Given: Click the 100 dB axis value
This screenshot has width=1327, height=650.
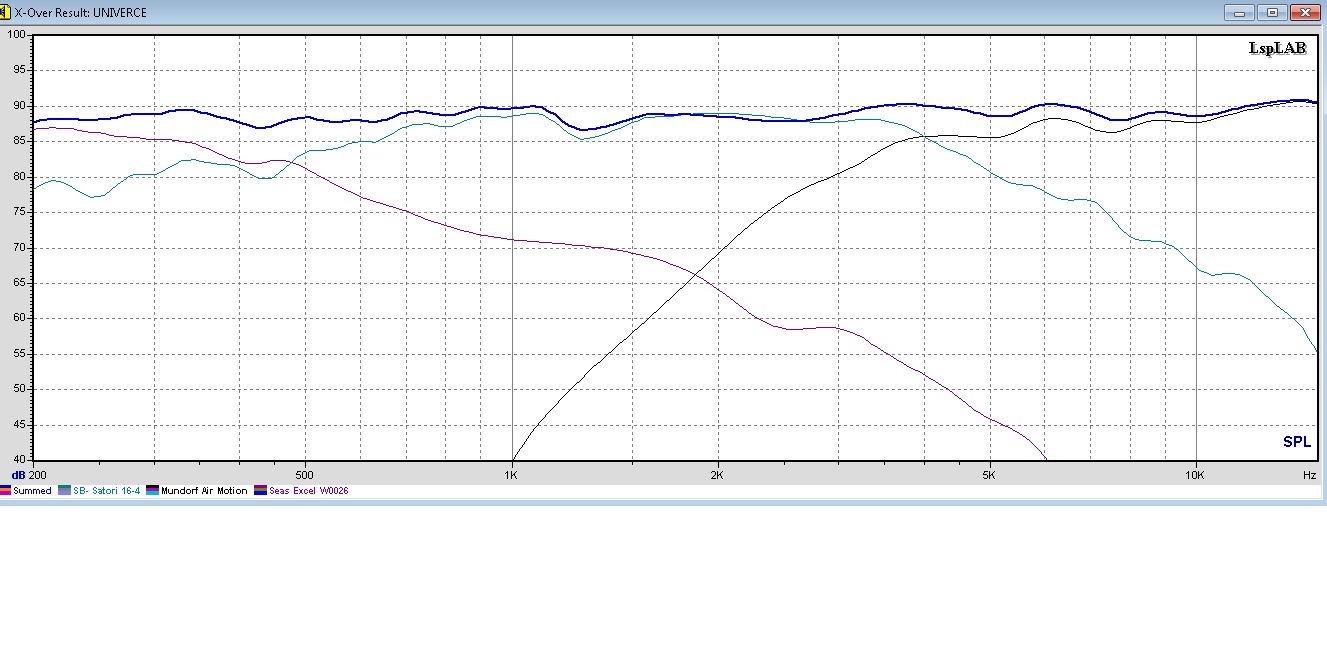Looking at the screenshot, I should pos(16,35).
